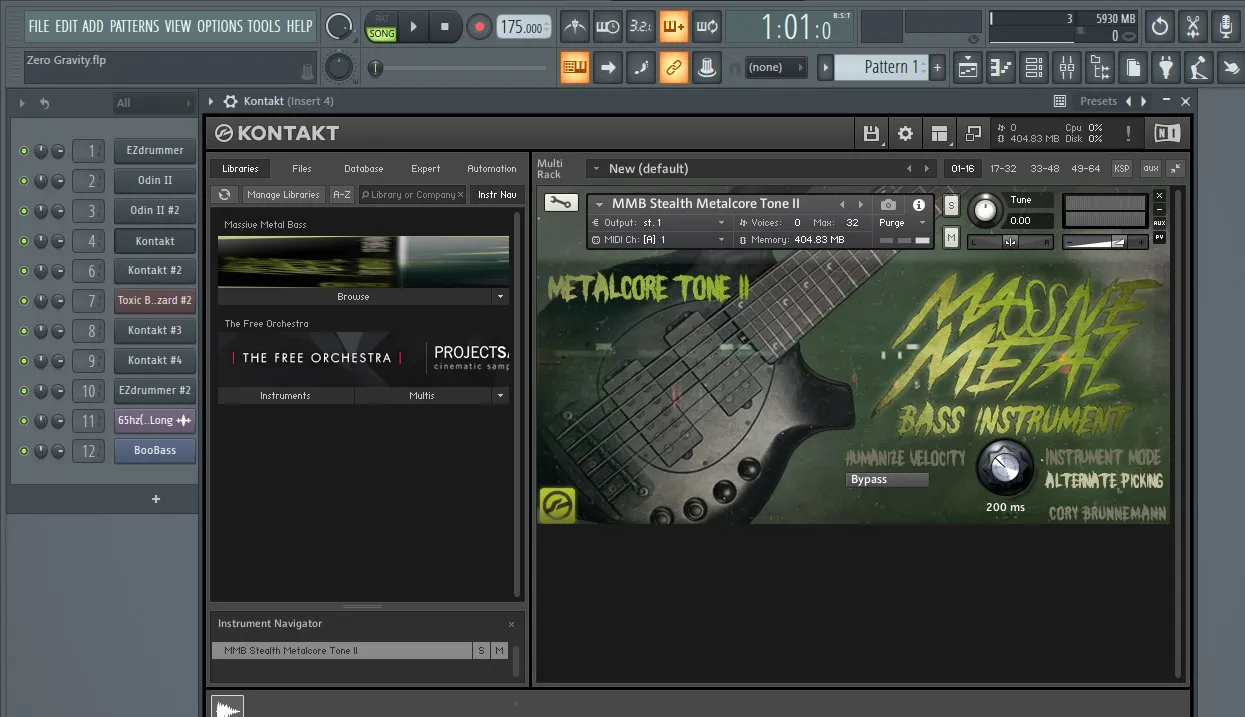Screen dimensions: 1245x717
Task: Click the library refresh icon
Action: point(225,194)
